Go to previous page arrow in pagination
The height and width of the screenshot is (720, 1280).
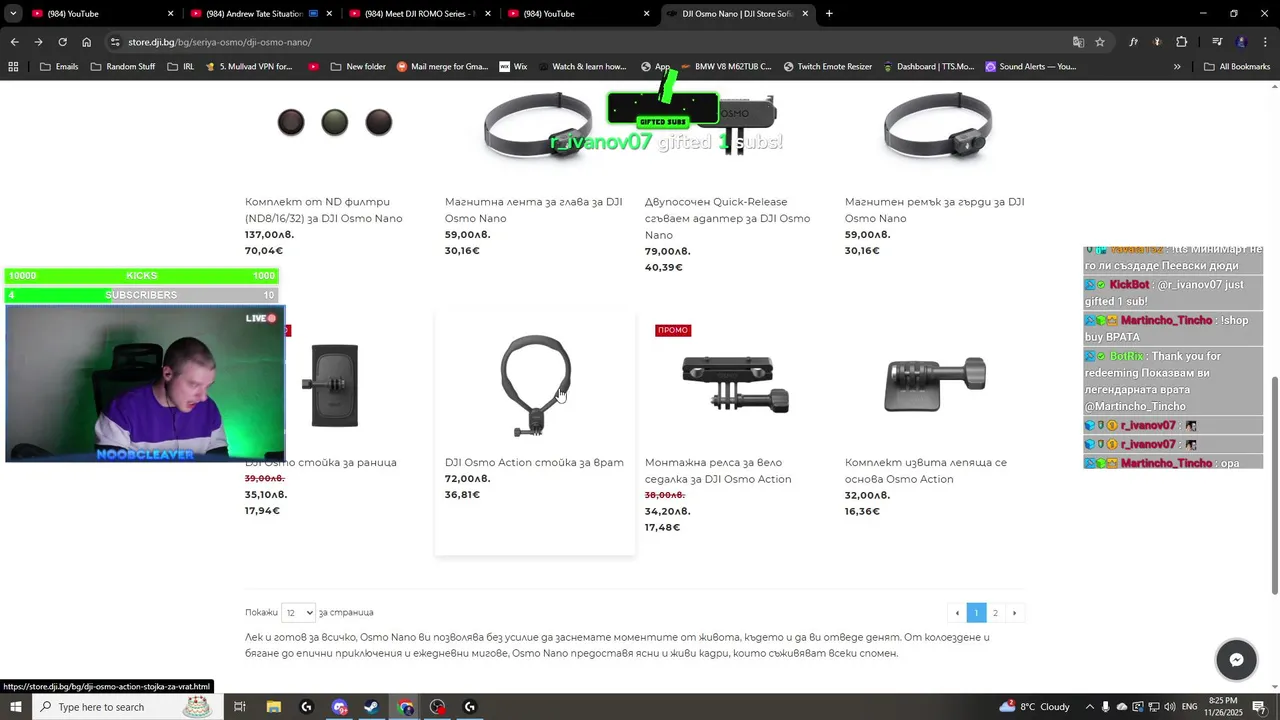point(957,613)
